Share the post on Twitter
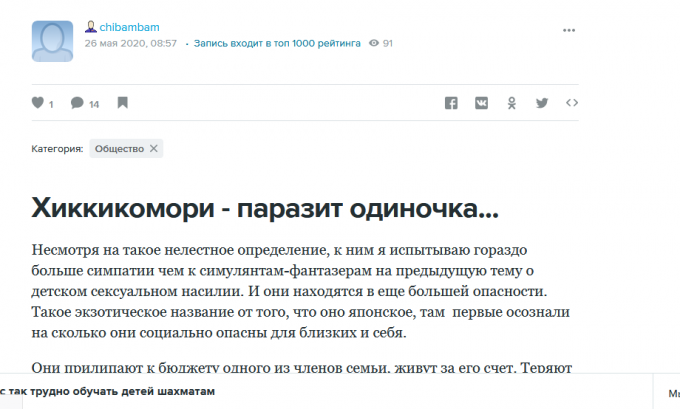The height and width of the screenshot is (409, 680). pos(542,102)
